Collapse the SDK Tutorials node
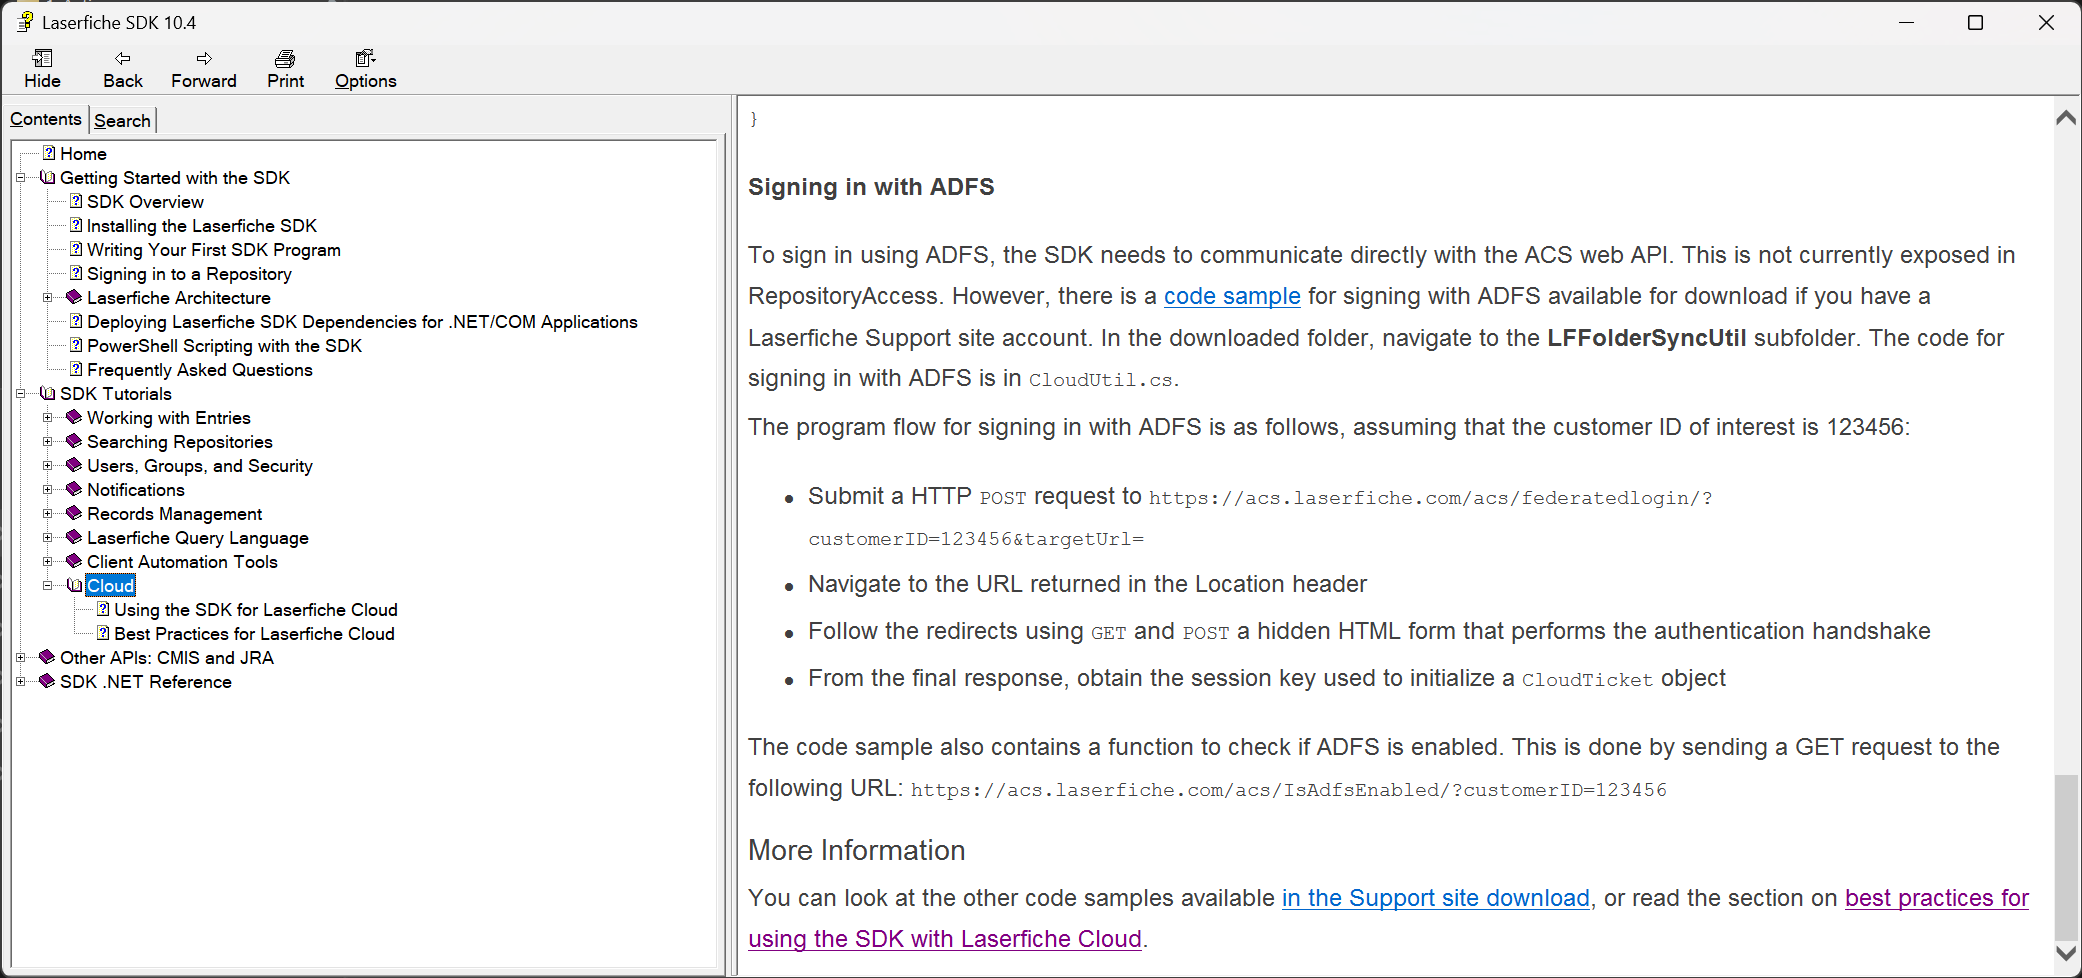This screenshot has width=2082, height=978. coord(20,394)
